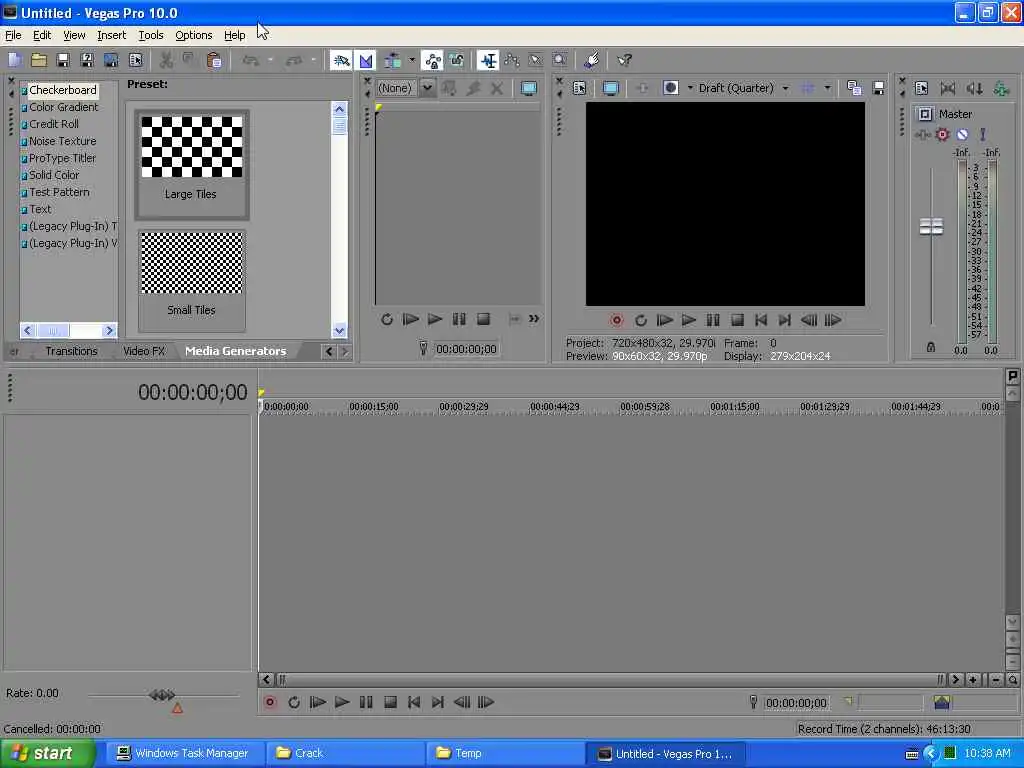Save snapshot to file in Video Preview
This screenshot has height=768, width=1024.
878,88
